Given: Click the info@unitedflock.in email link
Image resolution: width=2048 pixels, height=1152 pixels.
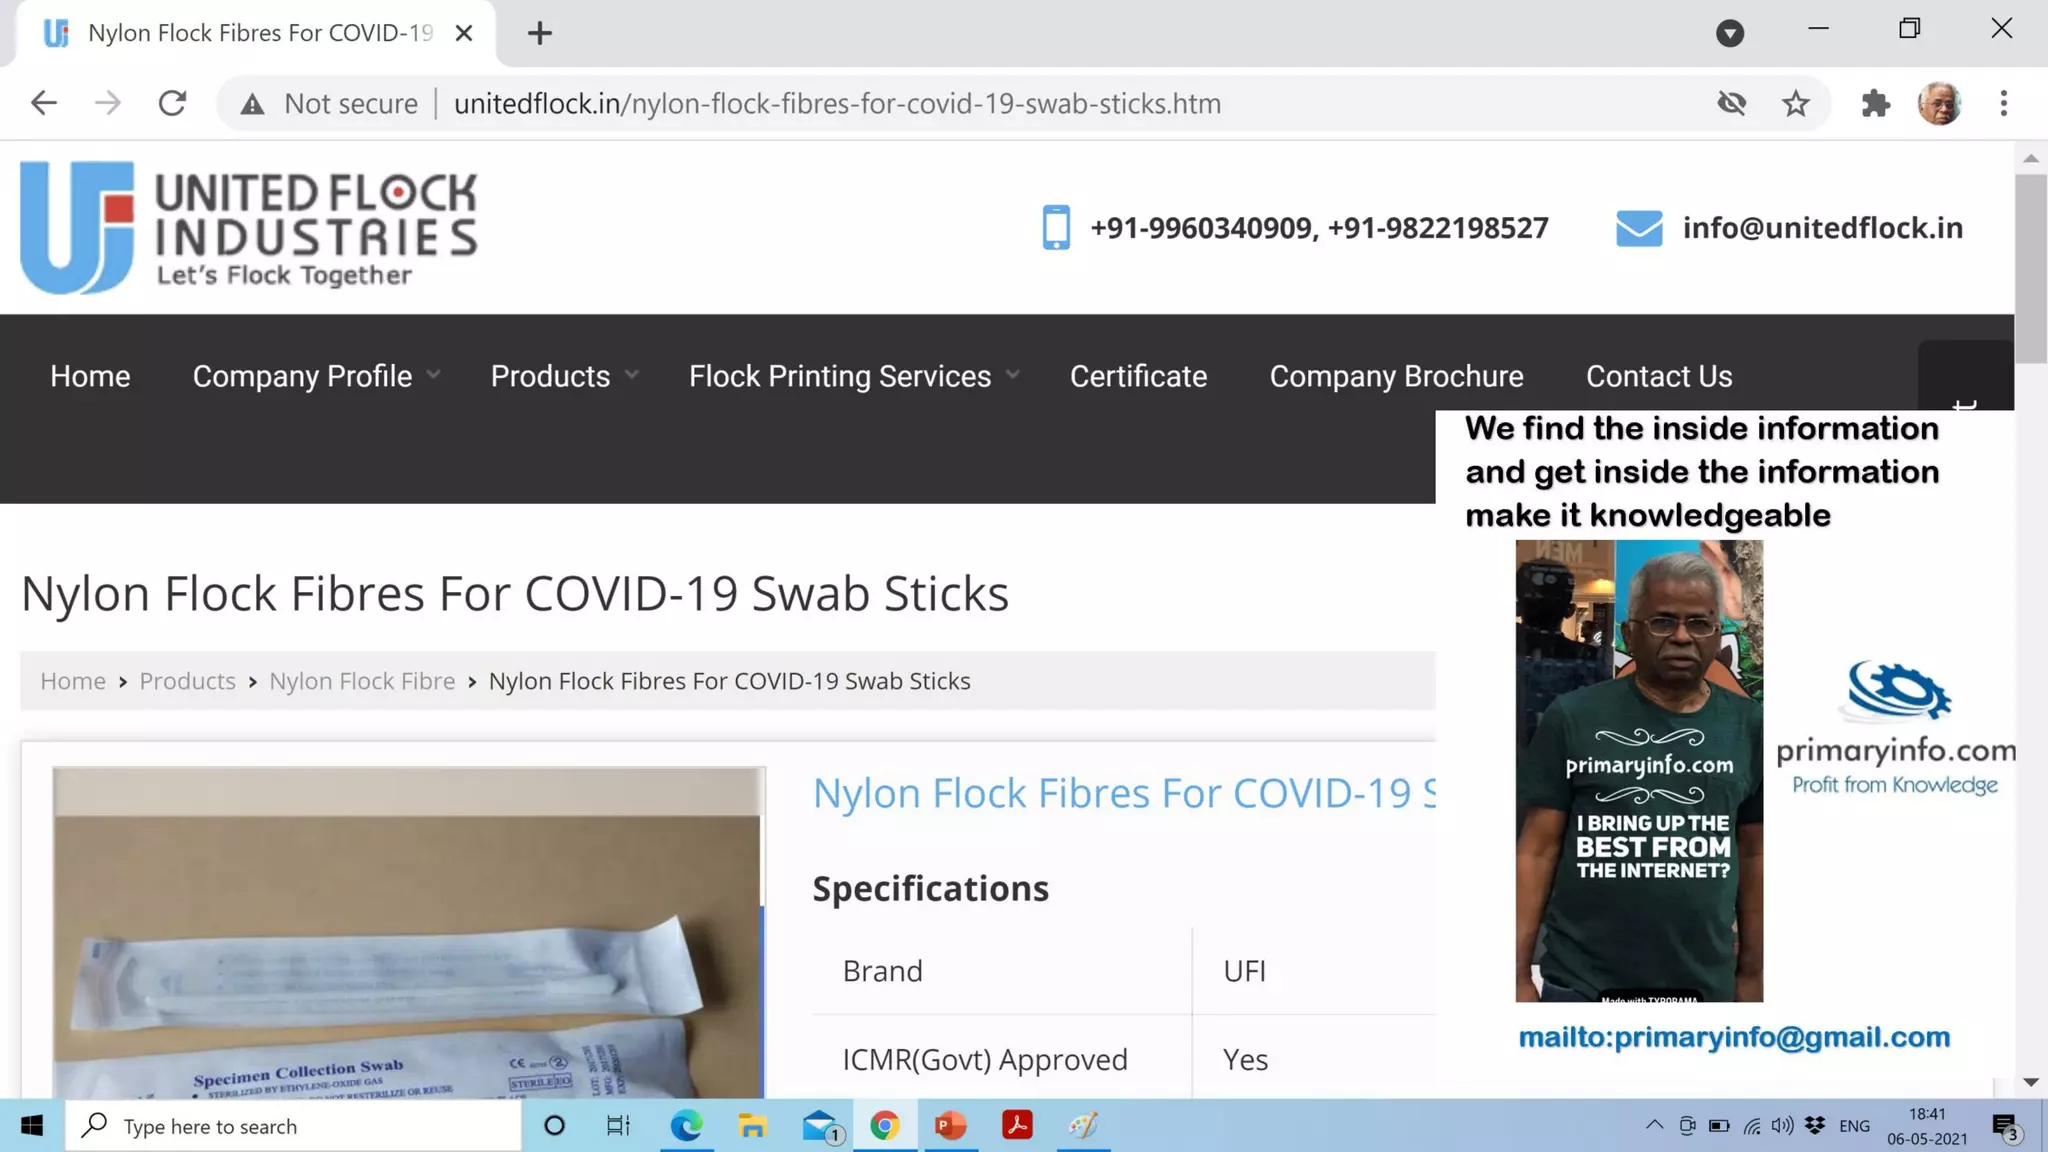Looking at the screenshot, I should click(1822, 228).
